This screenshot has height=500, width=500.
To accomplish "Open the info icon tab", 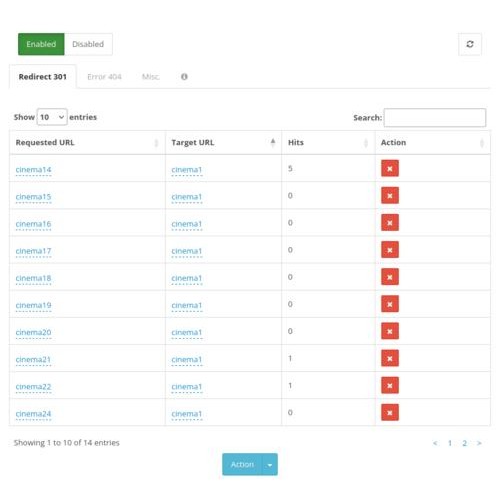I will click(184, 77).
